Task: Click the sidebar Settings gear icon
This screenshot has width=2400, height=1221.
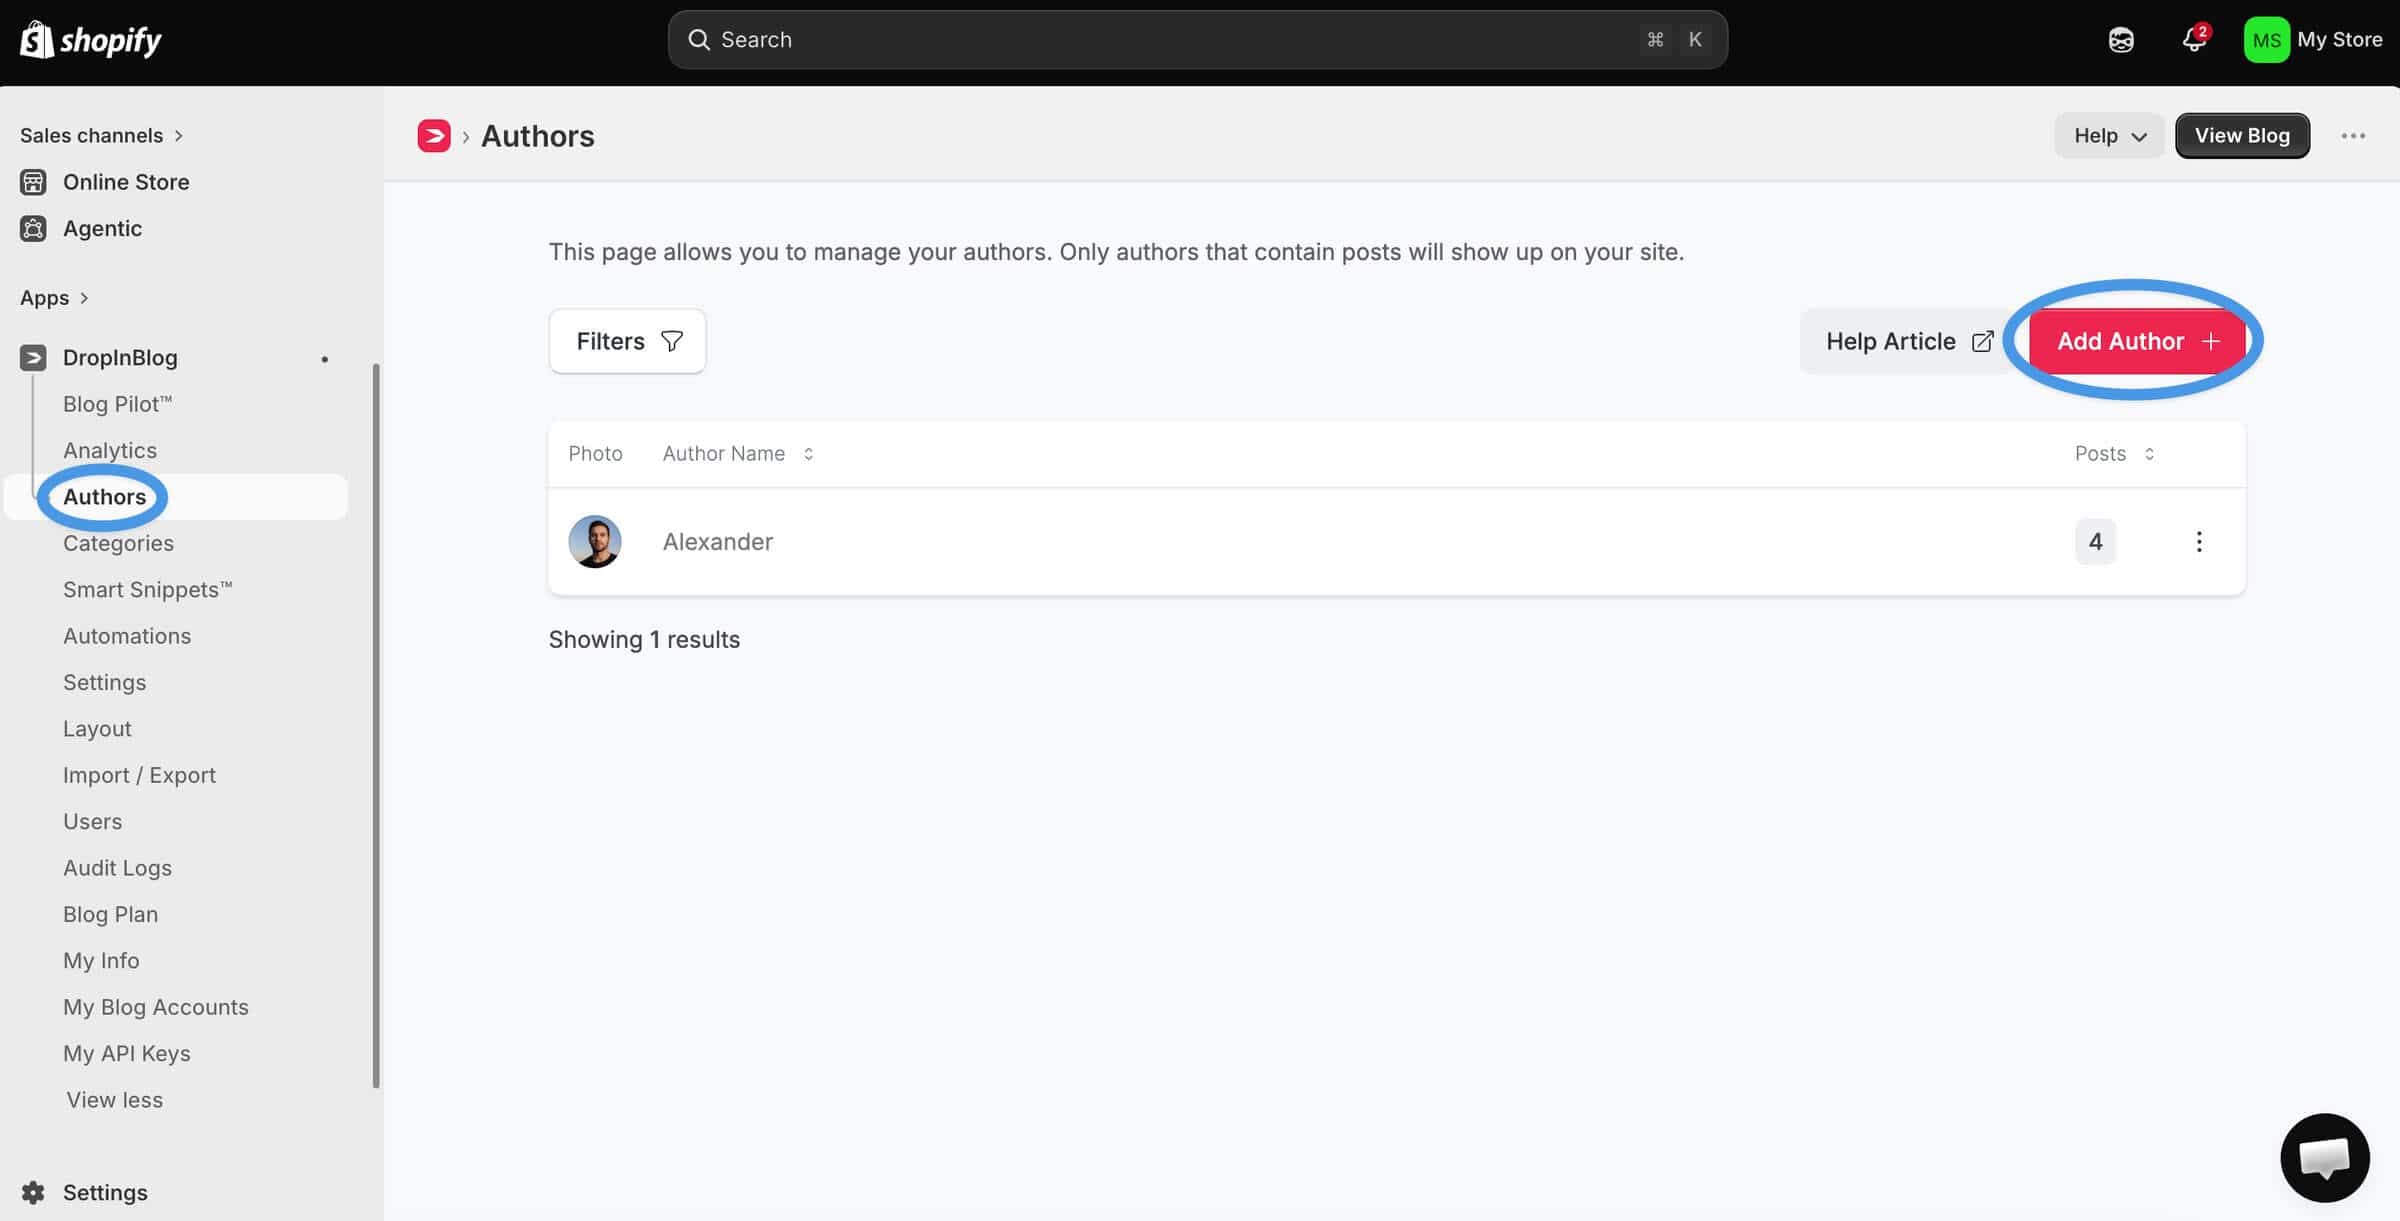Action: (33, 1192)
